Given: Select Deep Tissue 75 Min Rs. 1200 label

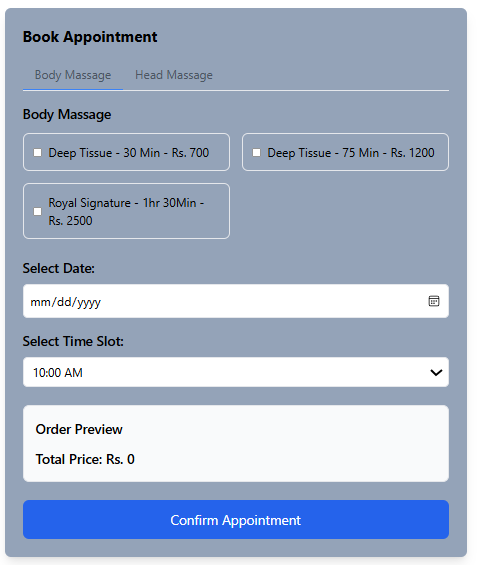Looking at the screenshot, I should coord(351,153).
